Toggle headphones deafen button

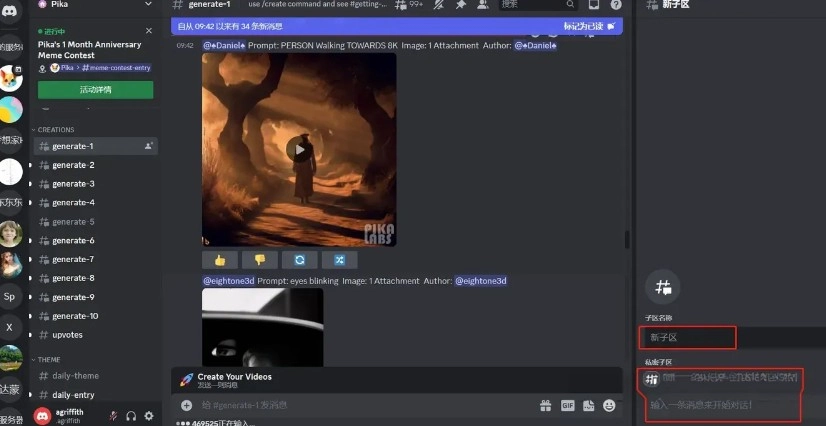click(x=131, y=415)
